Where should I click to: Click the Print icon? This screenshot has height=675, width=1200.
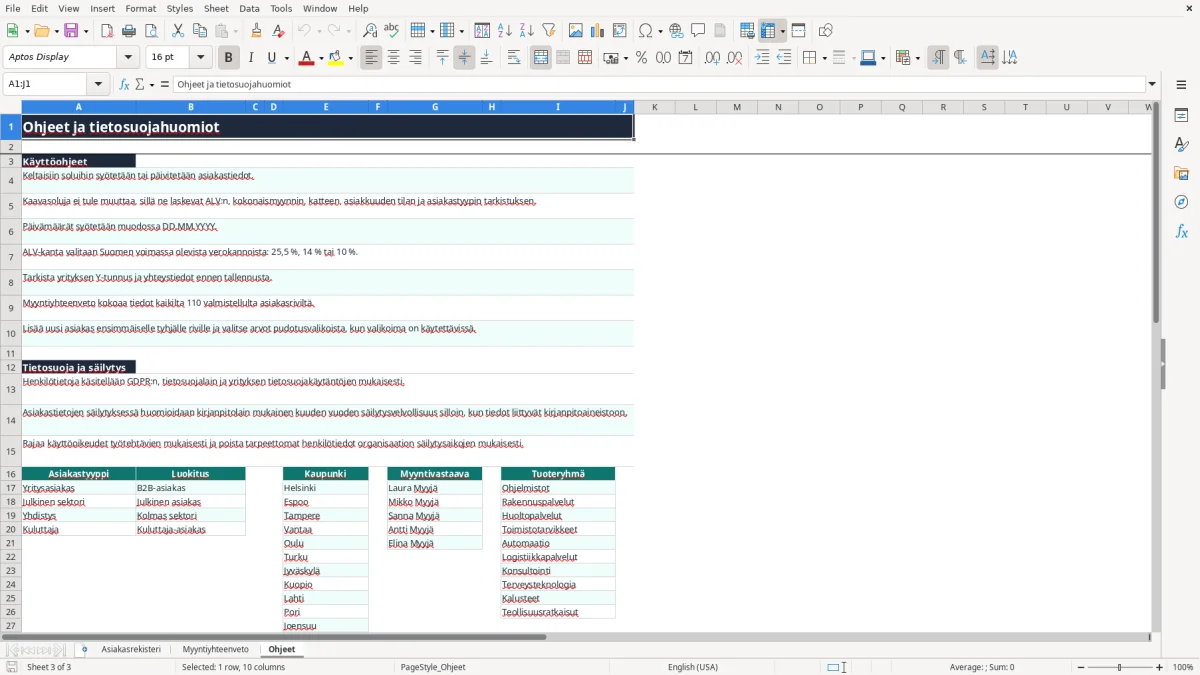click(129, 31)
